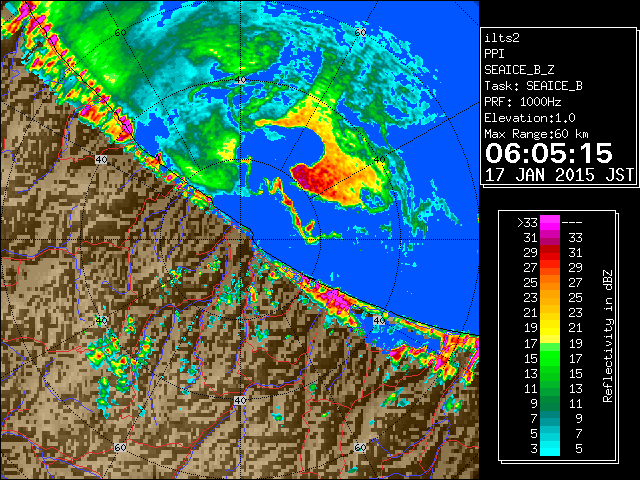
Task: Click the '40' ring label north of center
Action: (x=240, y=80)
